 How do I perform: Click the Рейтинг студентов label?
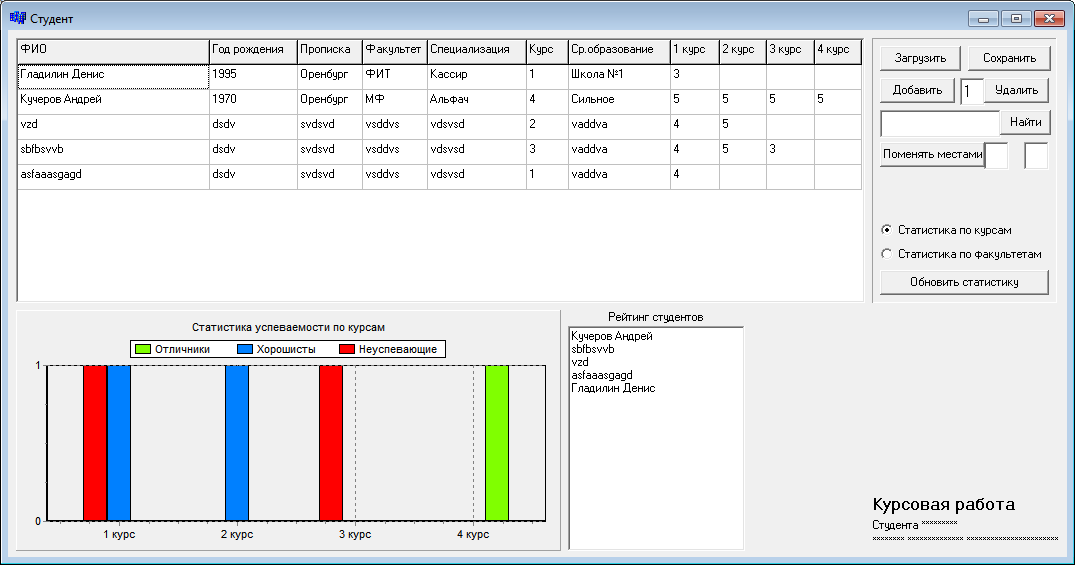(655, 317)
